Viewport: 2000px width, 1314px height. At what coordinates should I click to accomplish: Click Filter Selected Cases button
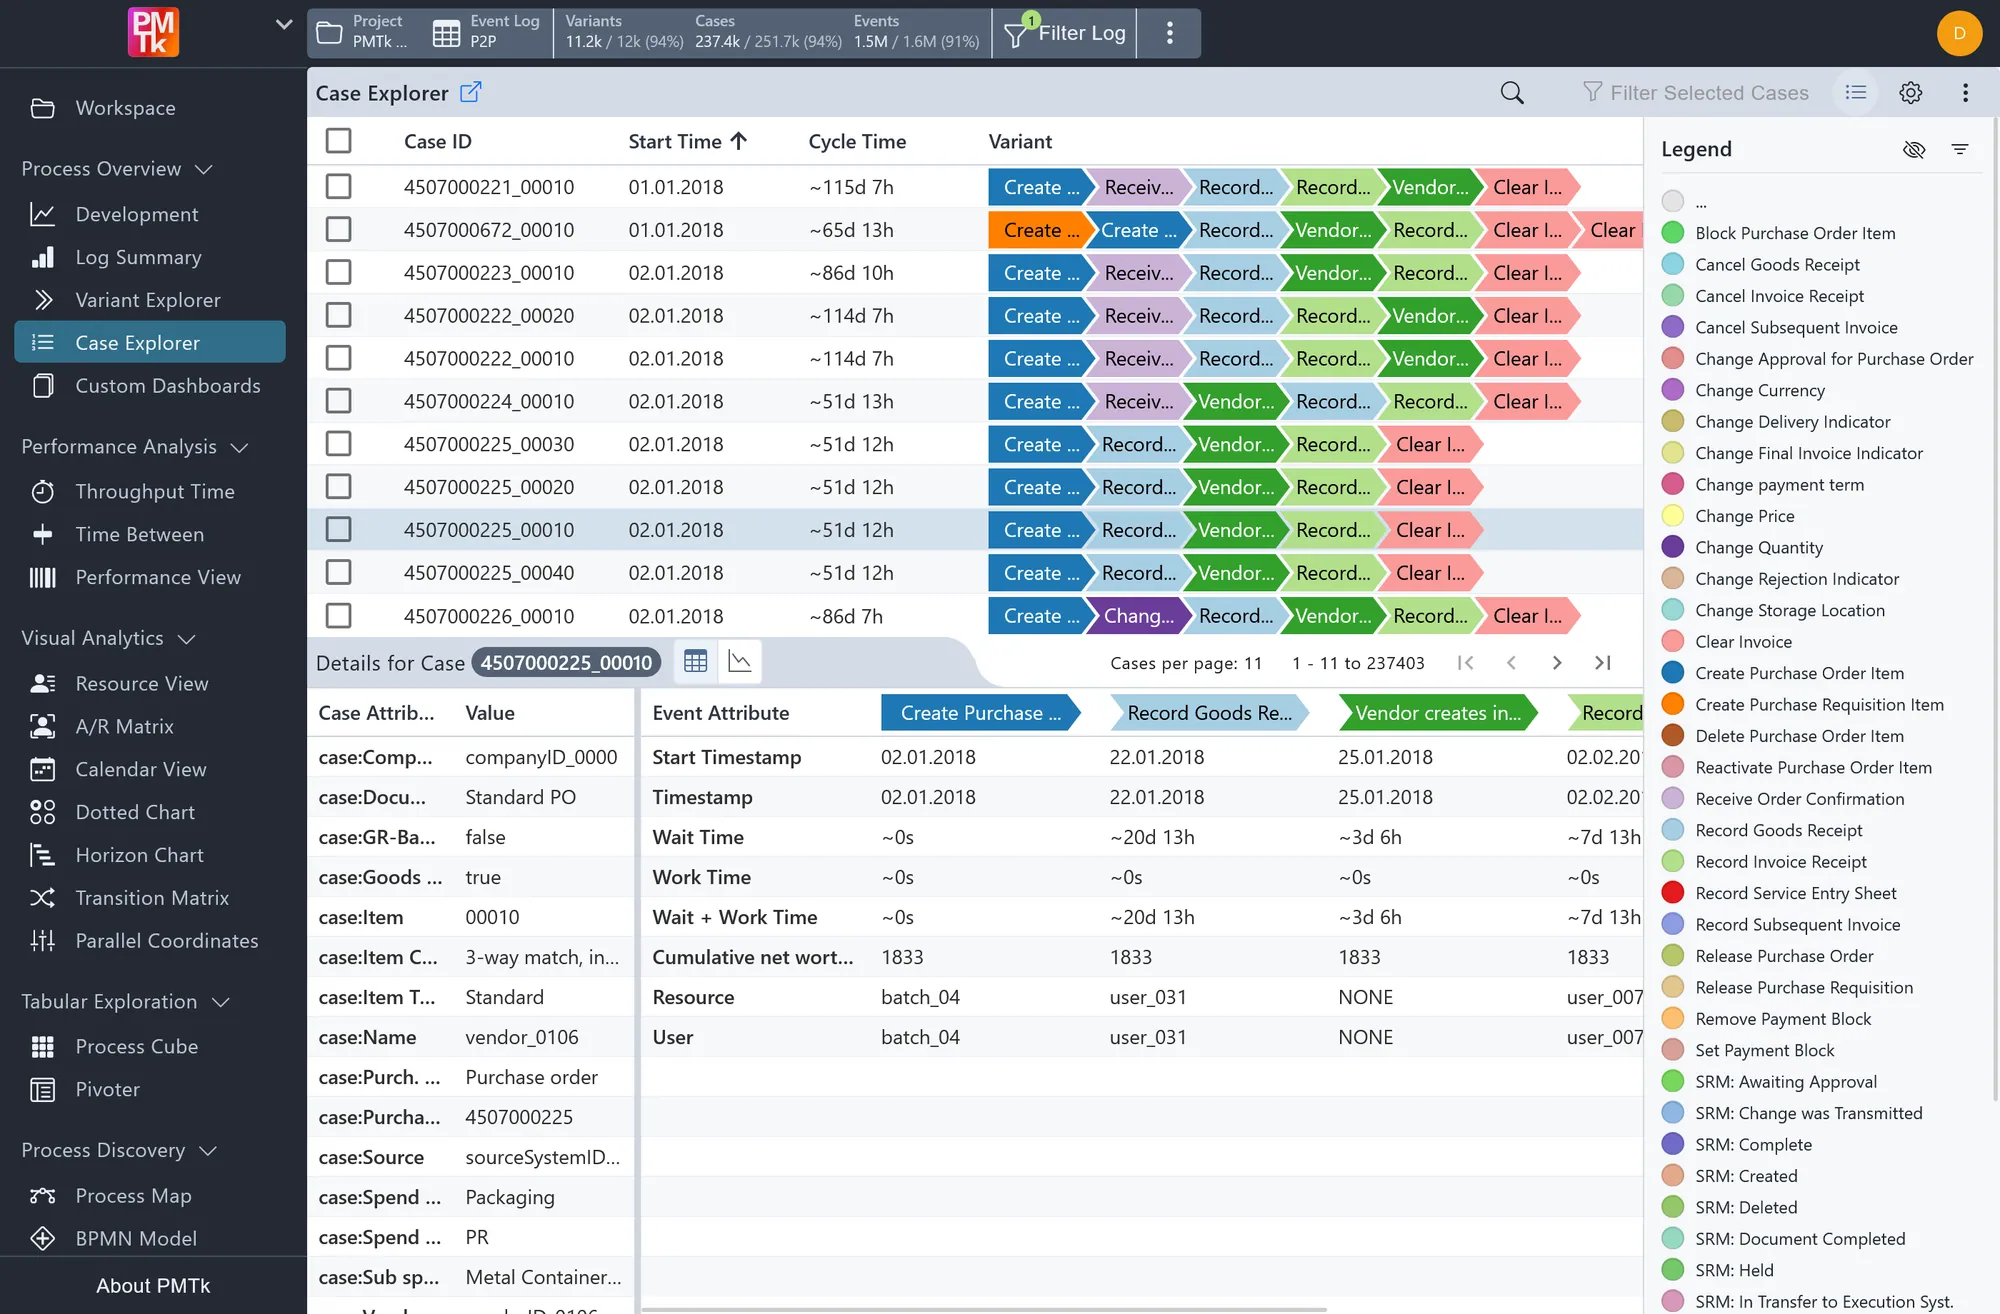point(1696,93)
